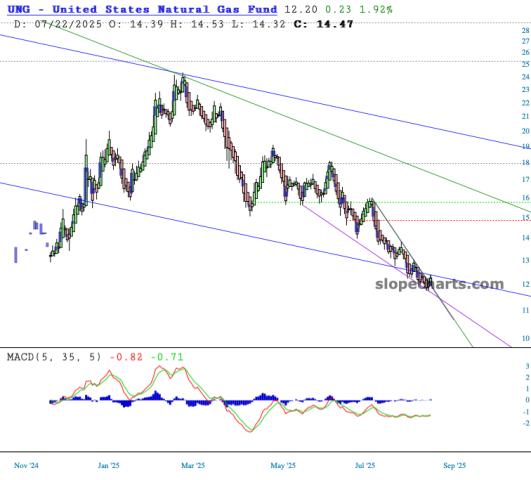Screen dimensions: 531x480
Task: Select the green dotted horizontal support line
Action: point(392,202)
